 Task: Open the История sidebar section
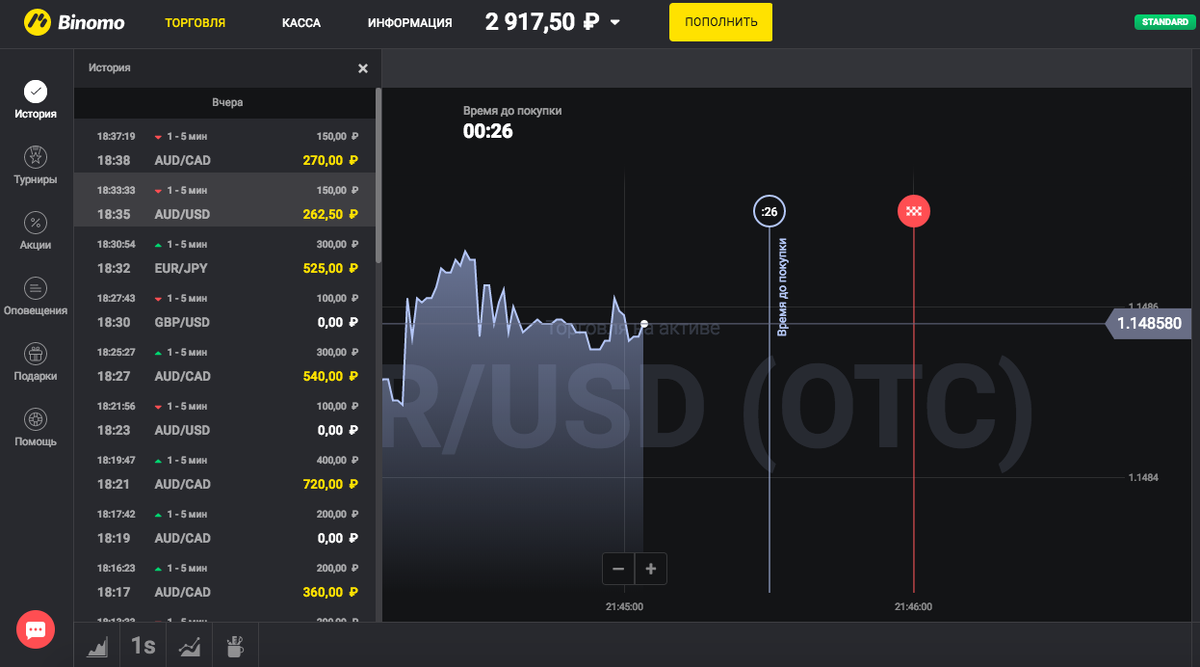36,100
